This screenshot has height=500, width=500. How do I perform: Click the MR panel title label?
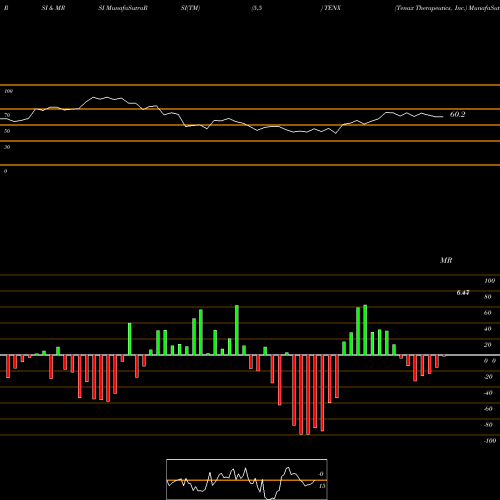coord(446,260)
